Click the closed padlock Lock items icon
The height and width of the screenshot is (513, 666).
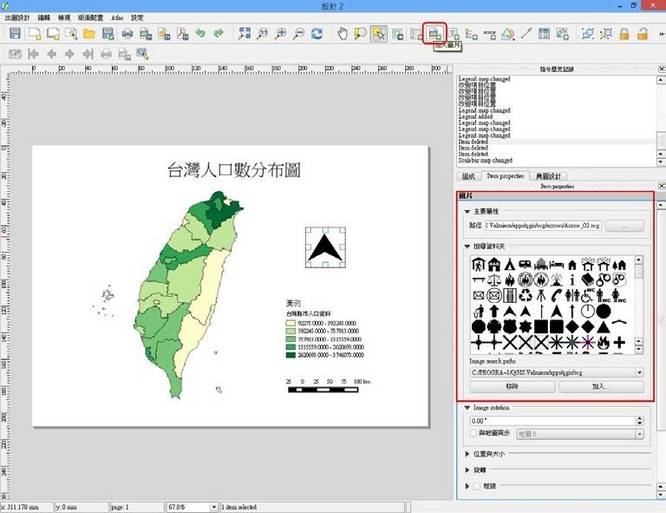(x=624, y=34)
